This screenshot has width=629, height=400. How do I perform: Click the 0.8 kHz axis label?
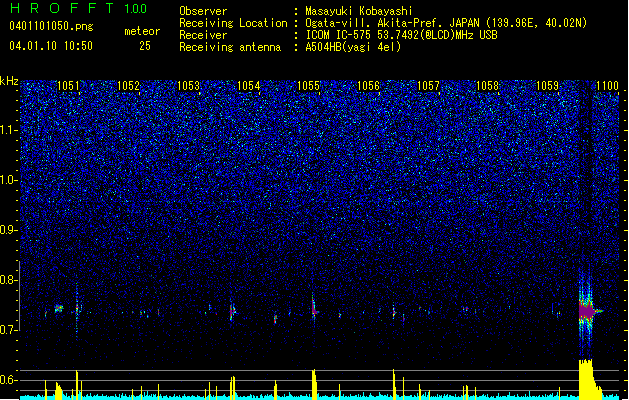pyautogui.click(x=8, y=280)
